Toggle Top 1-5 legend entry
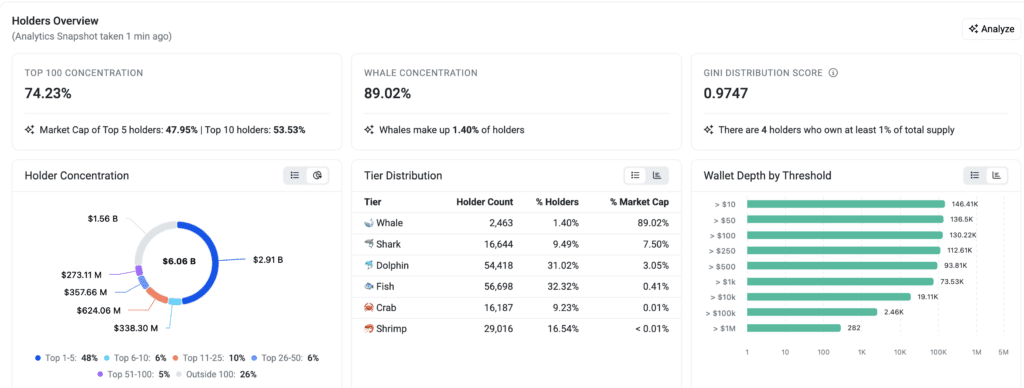1024x388 pixels. pyautogui.click(x=66, y=358)
